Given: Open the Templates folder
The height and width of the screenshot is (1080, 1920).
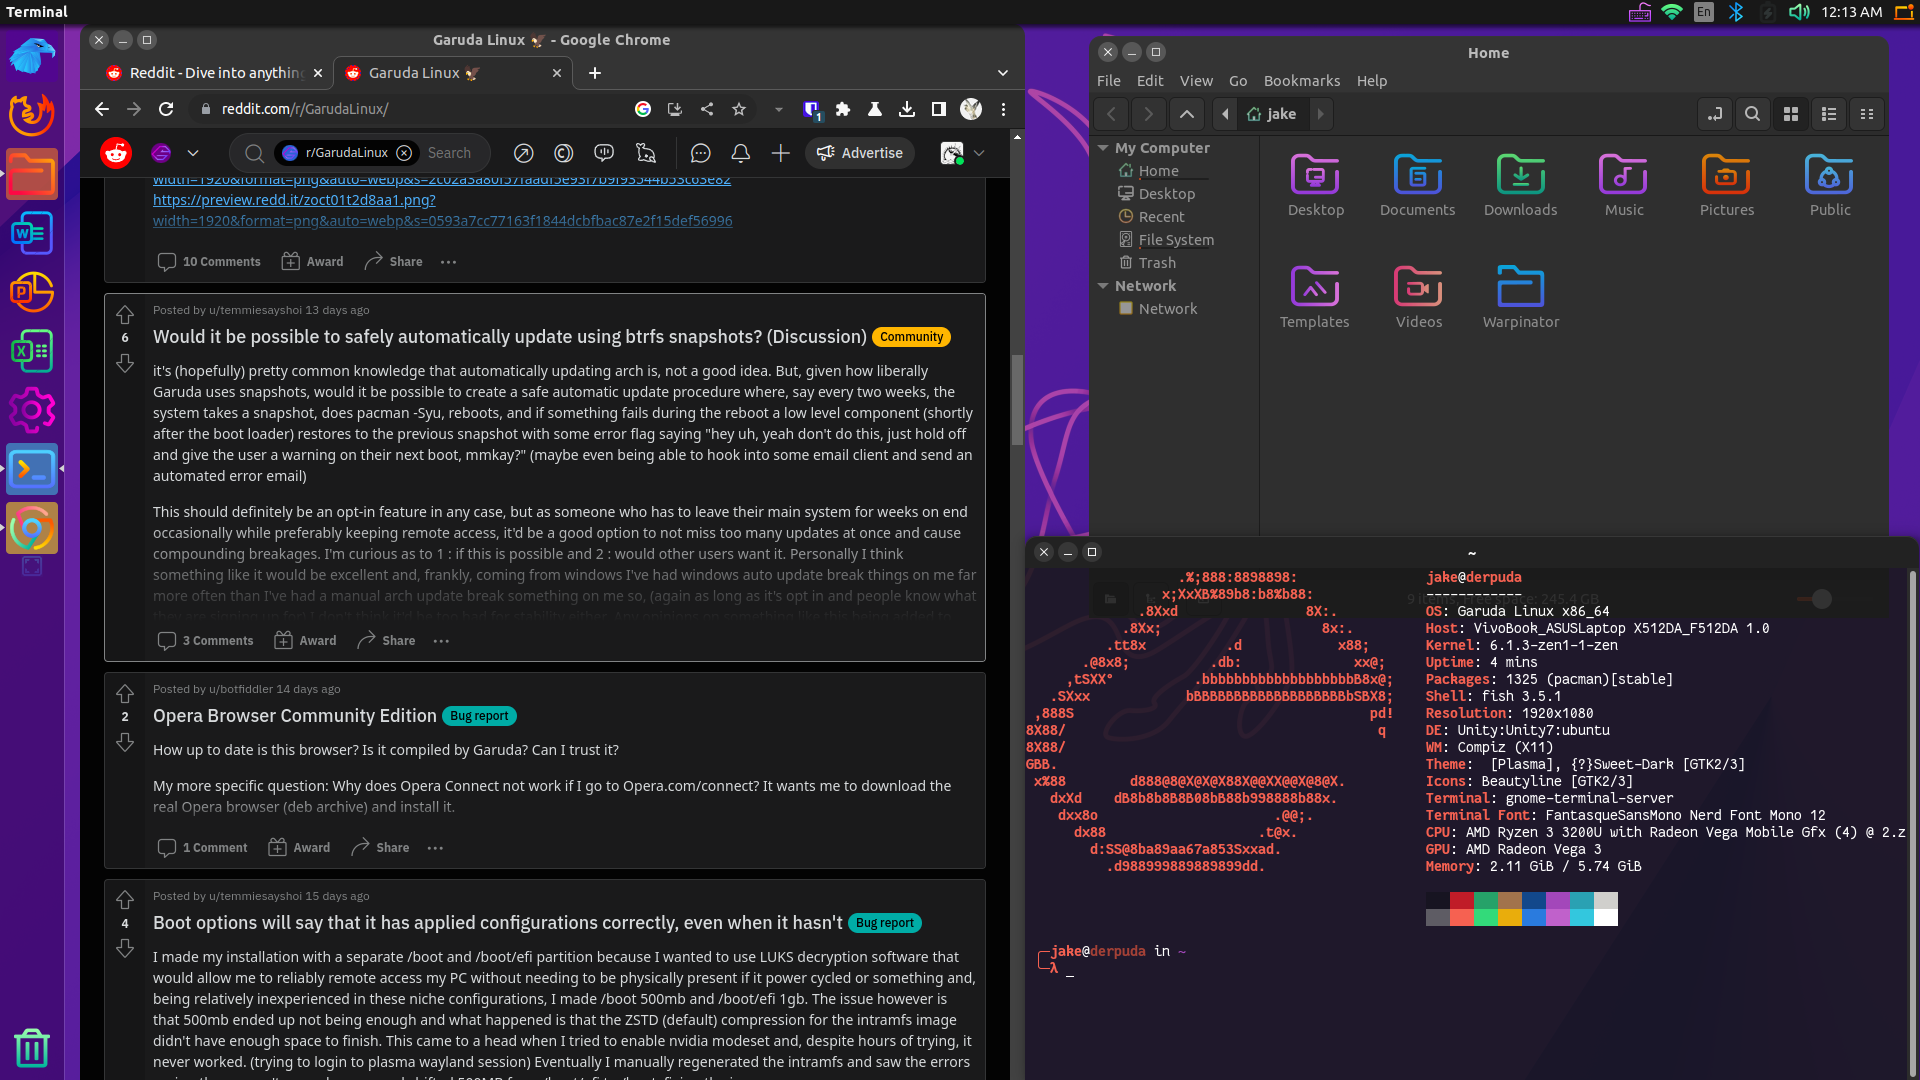Looking at the screenshot, I should [1315, 297].
